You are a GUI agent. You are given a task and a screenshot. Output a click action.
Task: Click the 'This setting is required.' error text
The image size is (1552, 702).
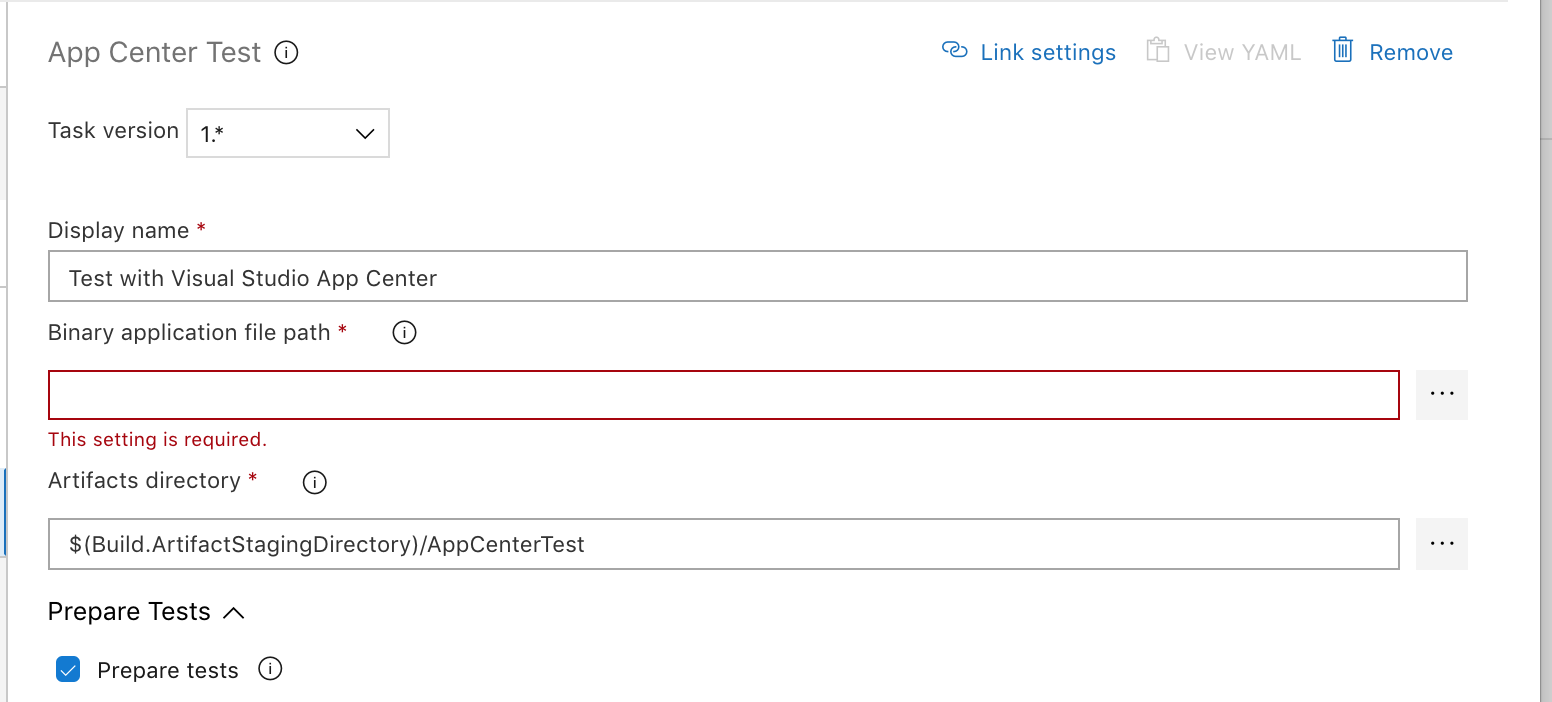(x=158, y=439)
